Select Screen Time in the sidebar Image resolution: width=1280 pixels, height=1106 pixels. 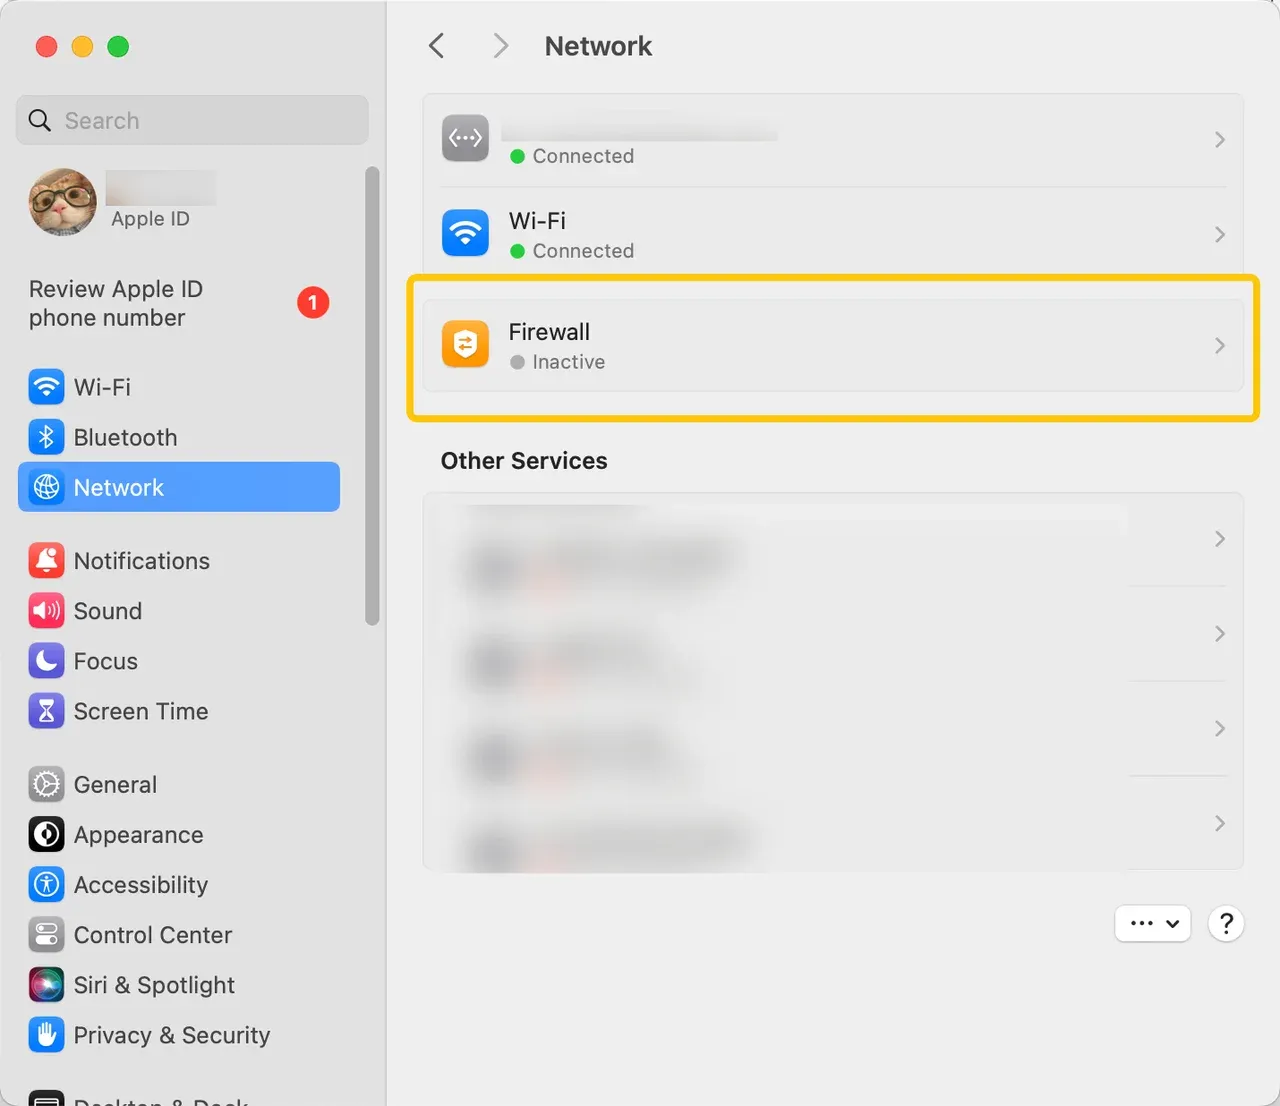tap(179, 711)
